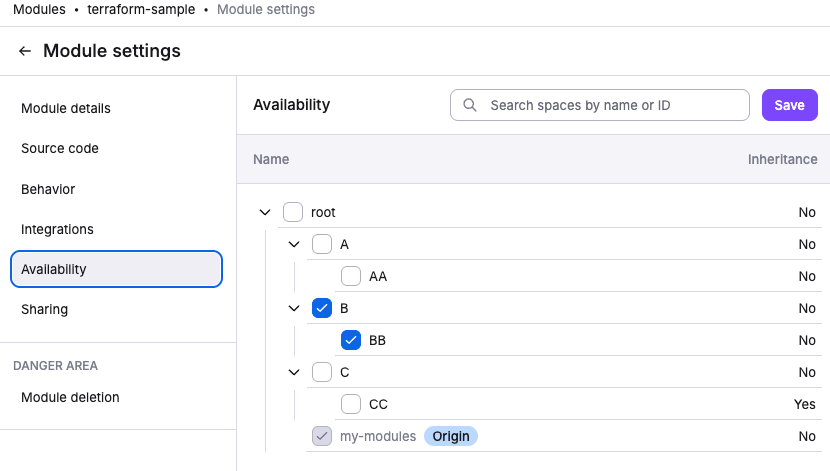The width and height of the screenshot is (830, 471).
Task: Click the back arrow beside Module settings
Action: pos(25,51)
